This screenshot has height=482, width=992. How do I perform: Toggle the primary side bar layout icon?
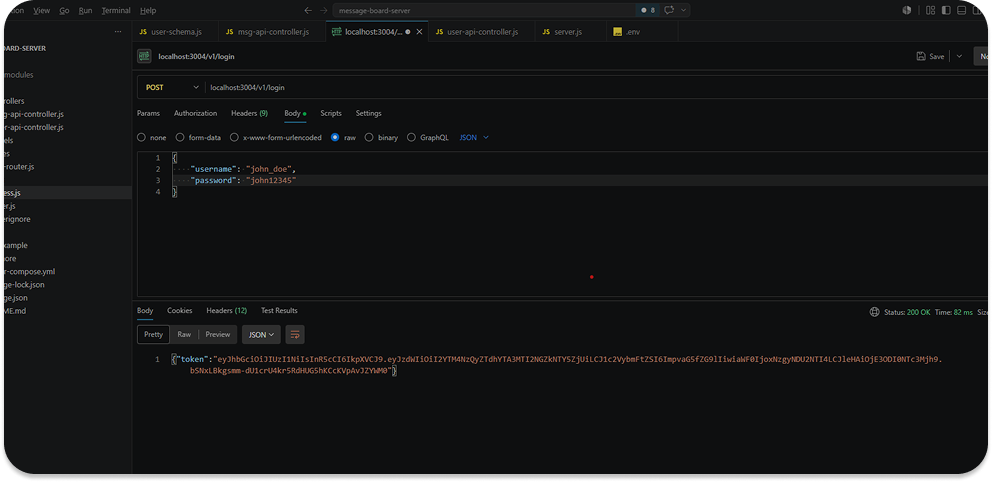click(x=946, y=11)
